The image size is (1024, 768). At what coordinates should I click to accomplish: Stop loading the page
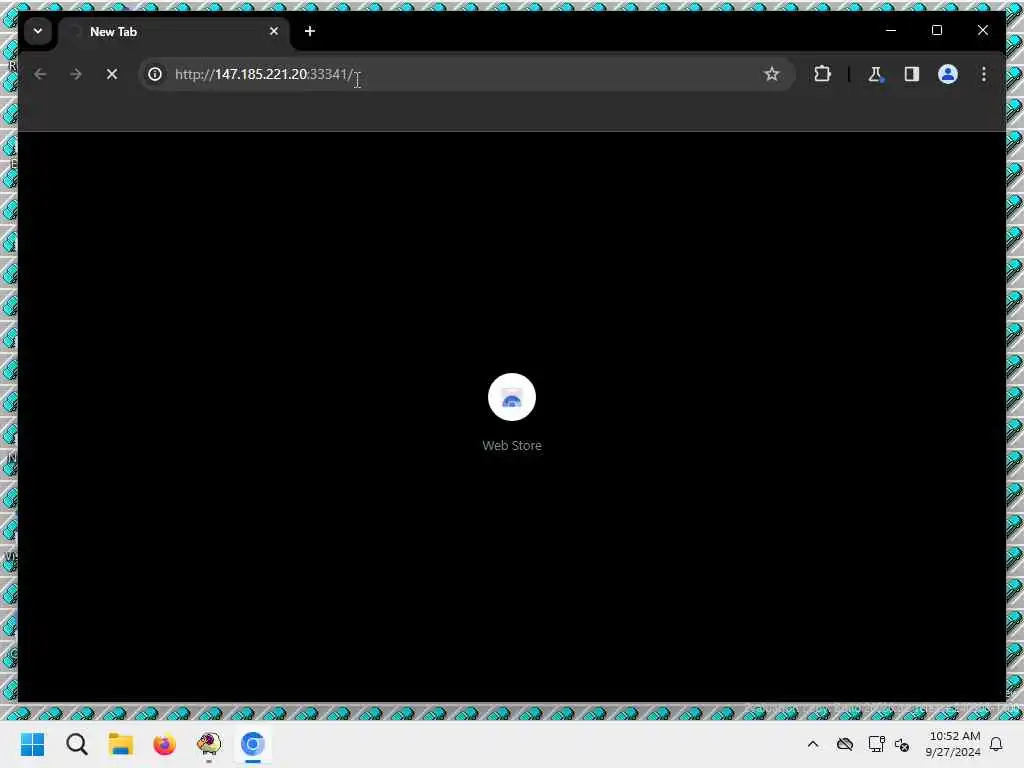click(112, 74)
